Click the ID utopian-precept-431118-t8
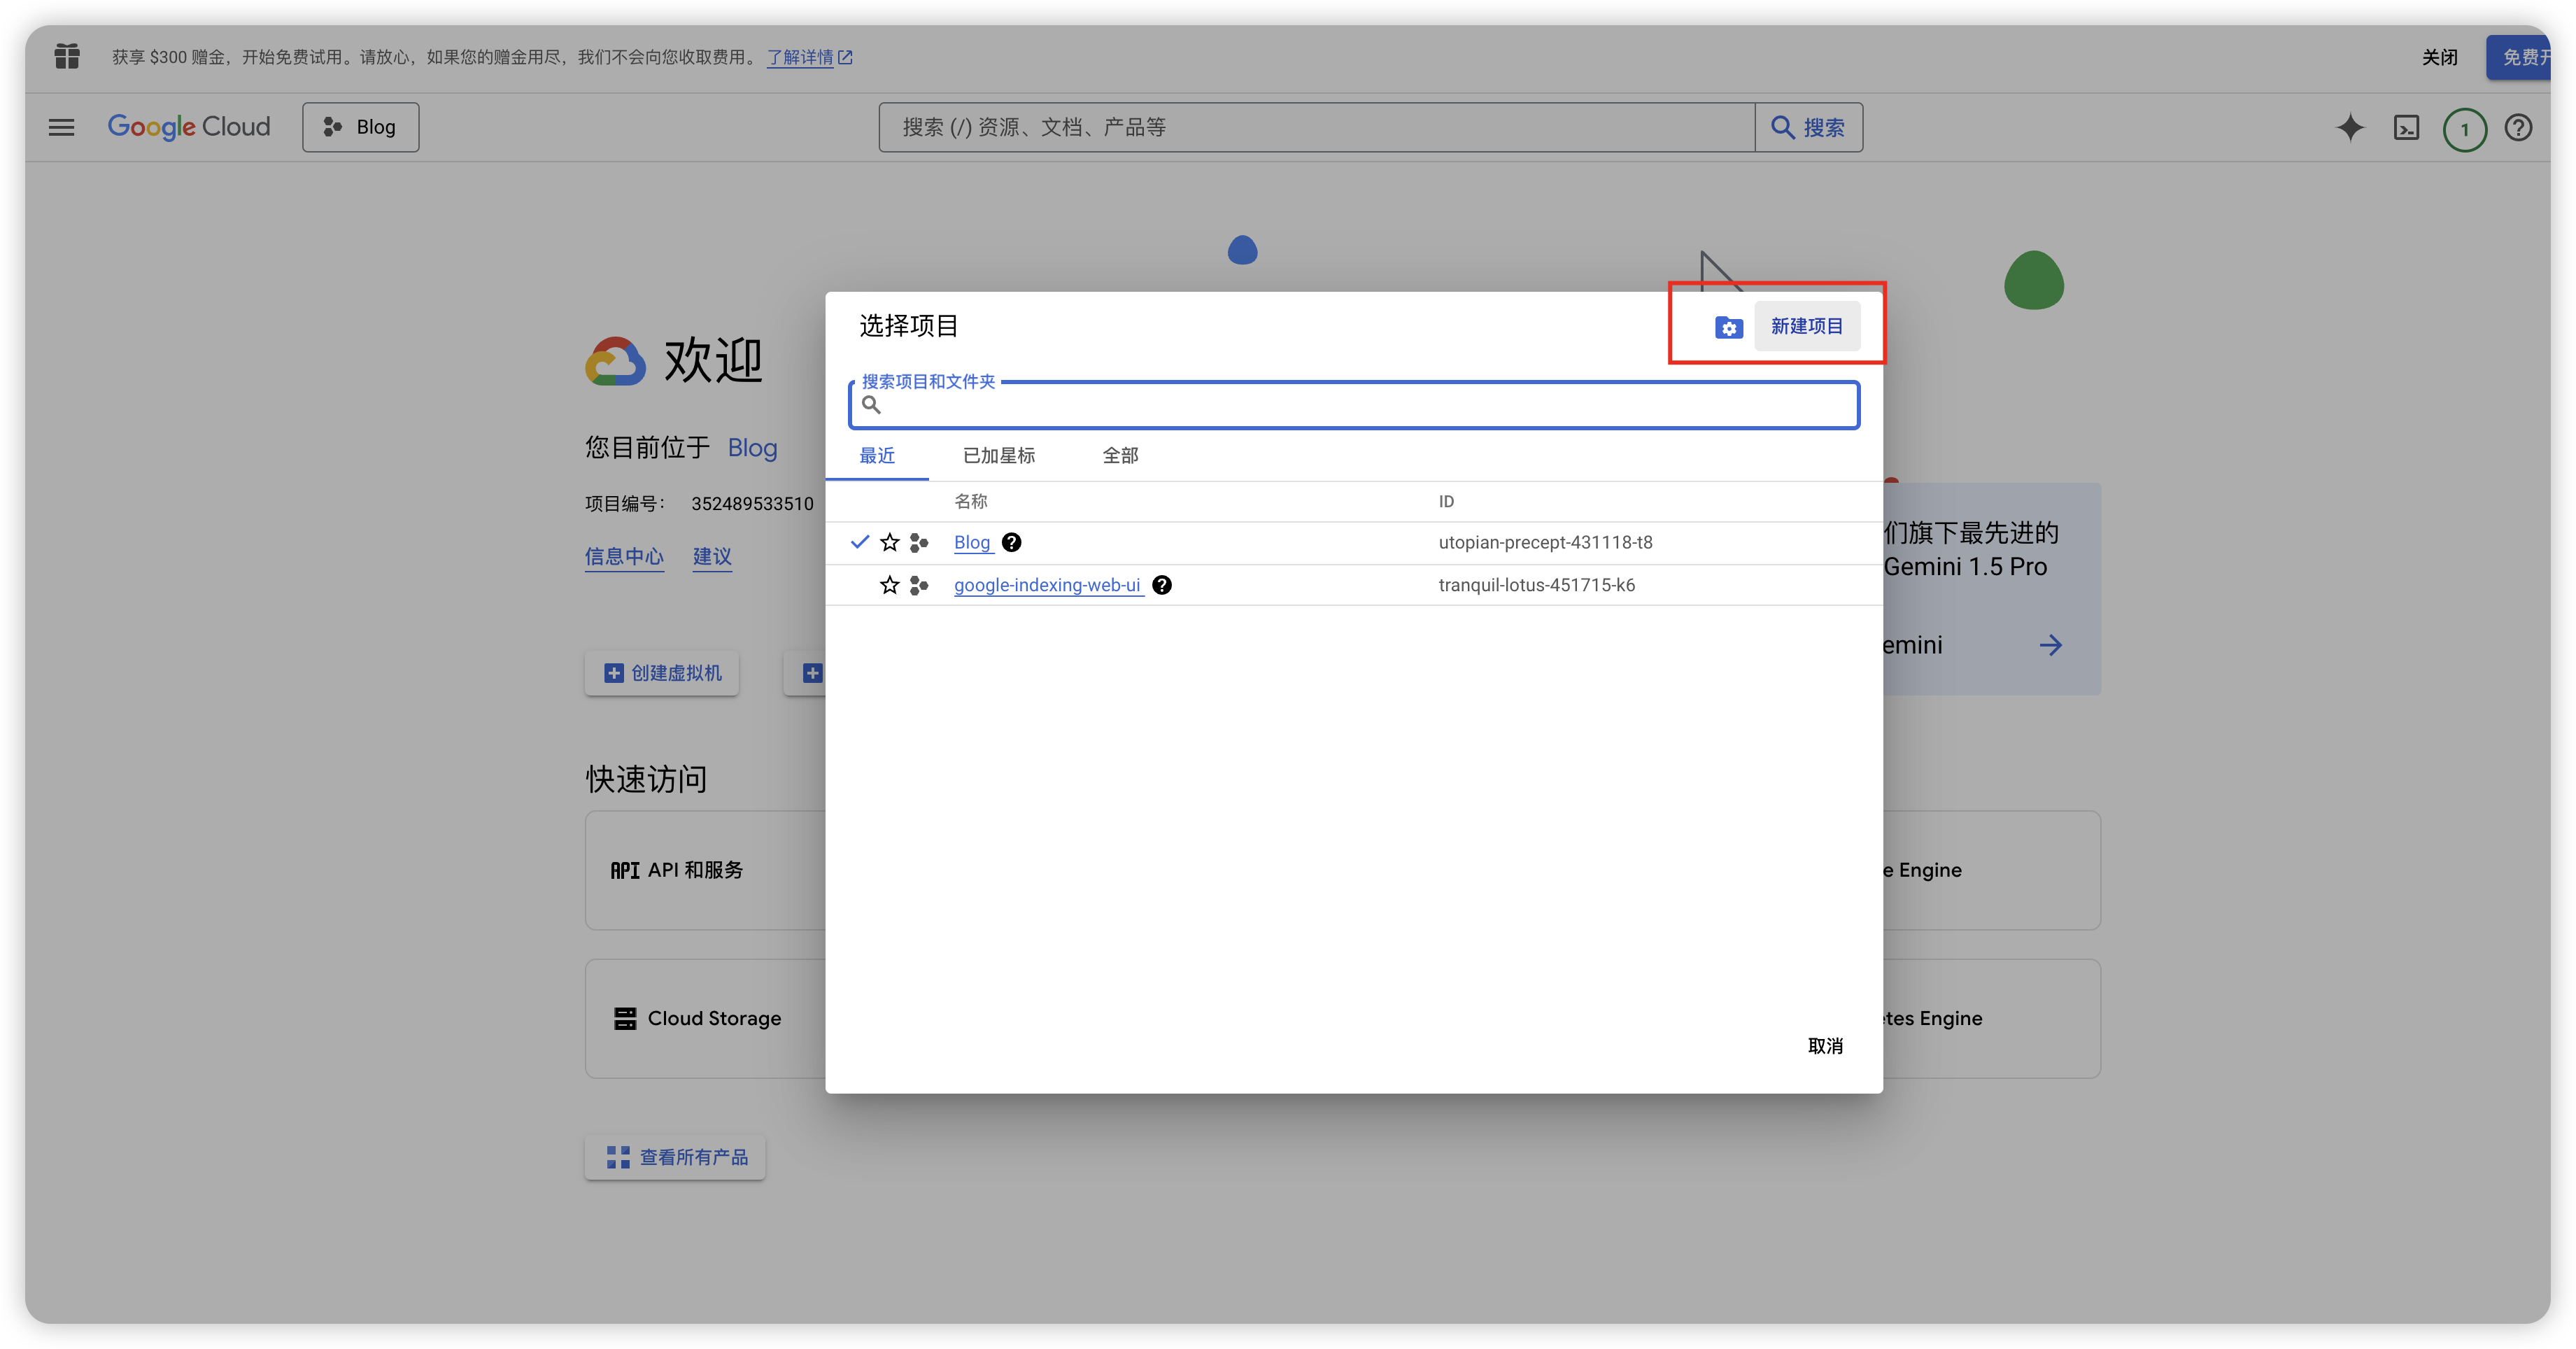 pos(1545,543)
